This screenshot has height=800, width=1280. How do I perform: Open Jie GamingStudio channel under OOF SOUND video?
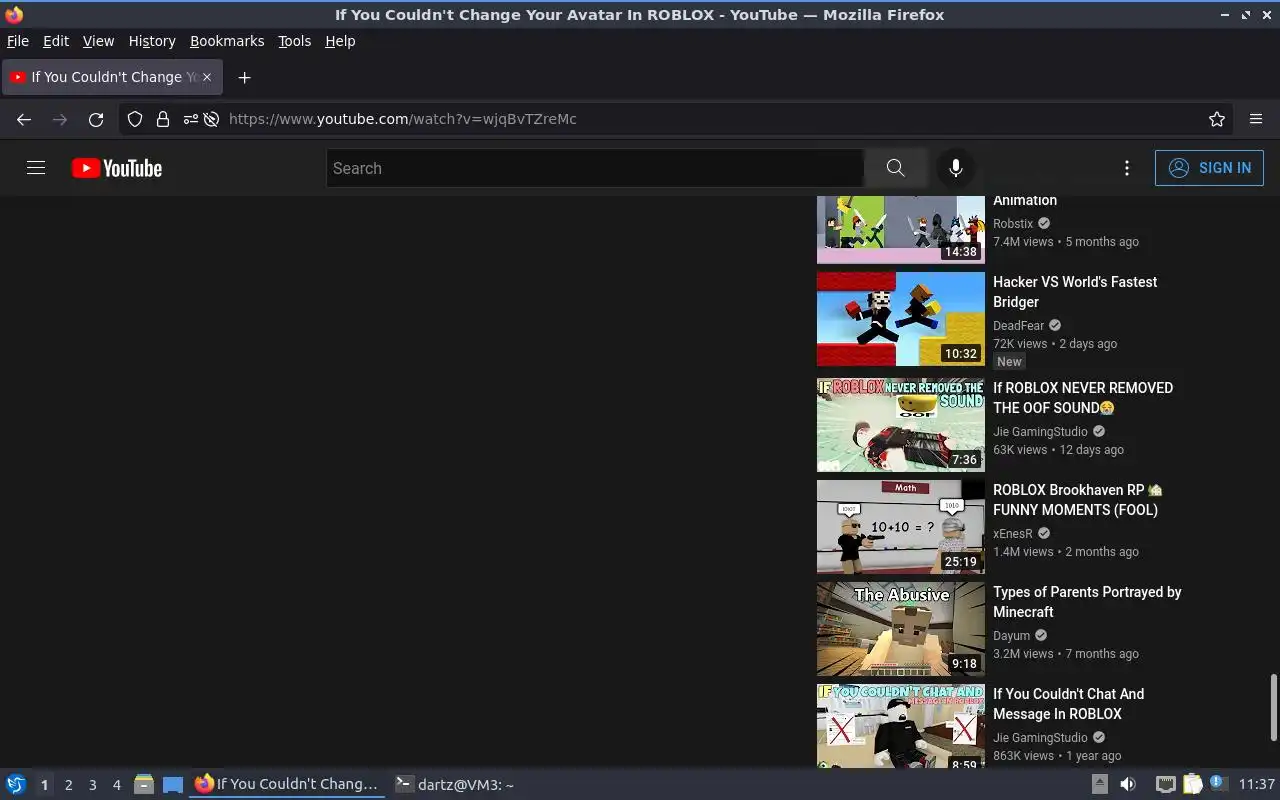1040,431
